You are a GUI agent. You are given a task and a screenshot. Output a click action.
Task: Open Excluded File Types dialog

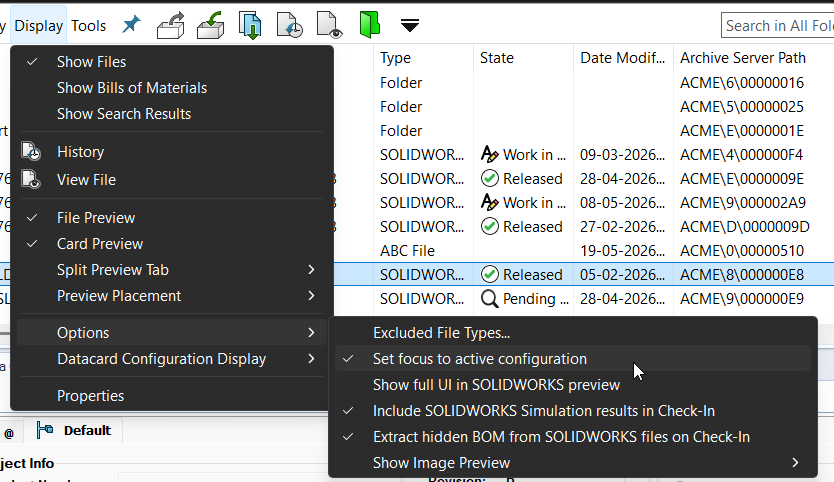click(x=573, y=333)
